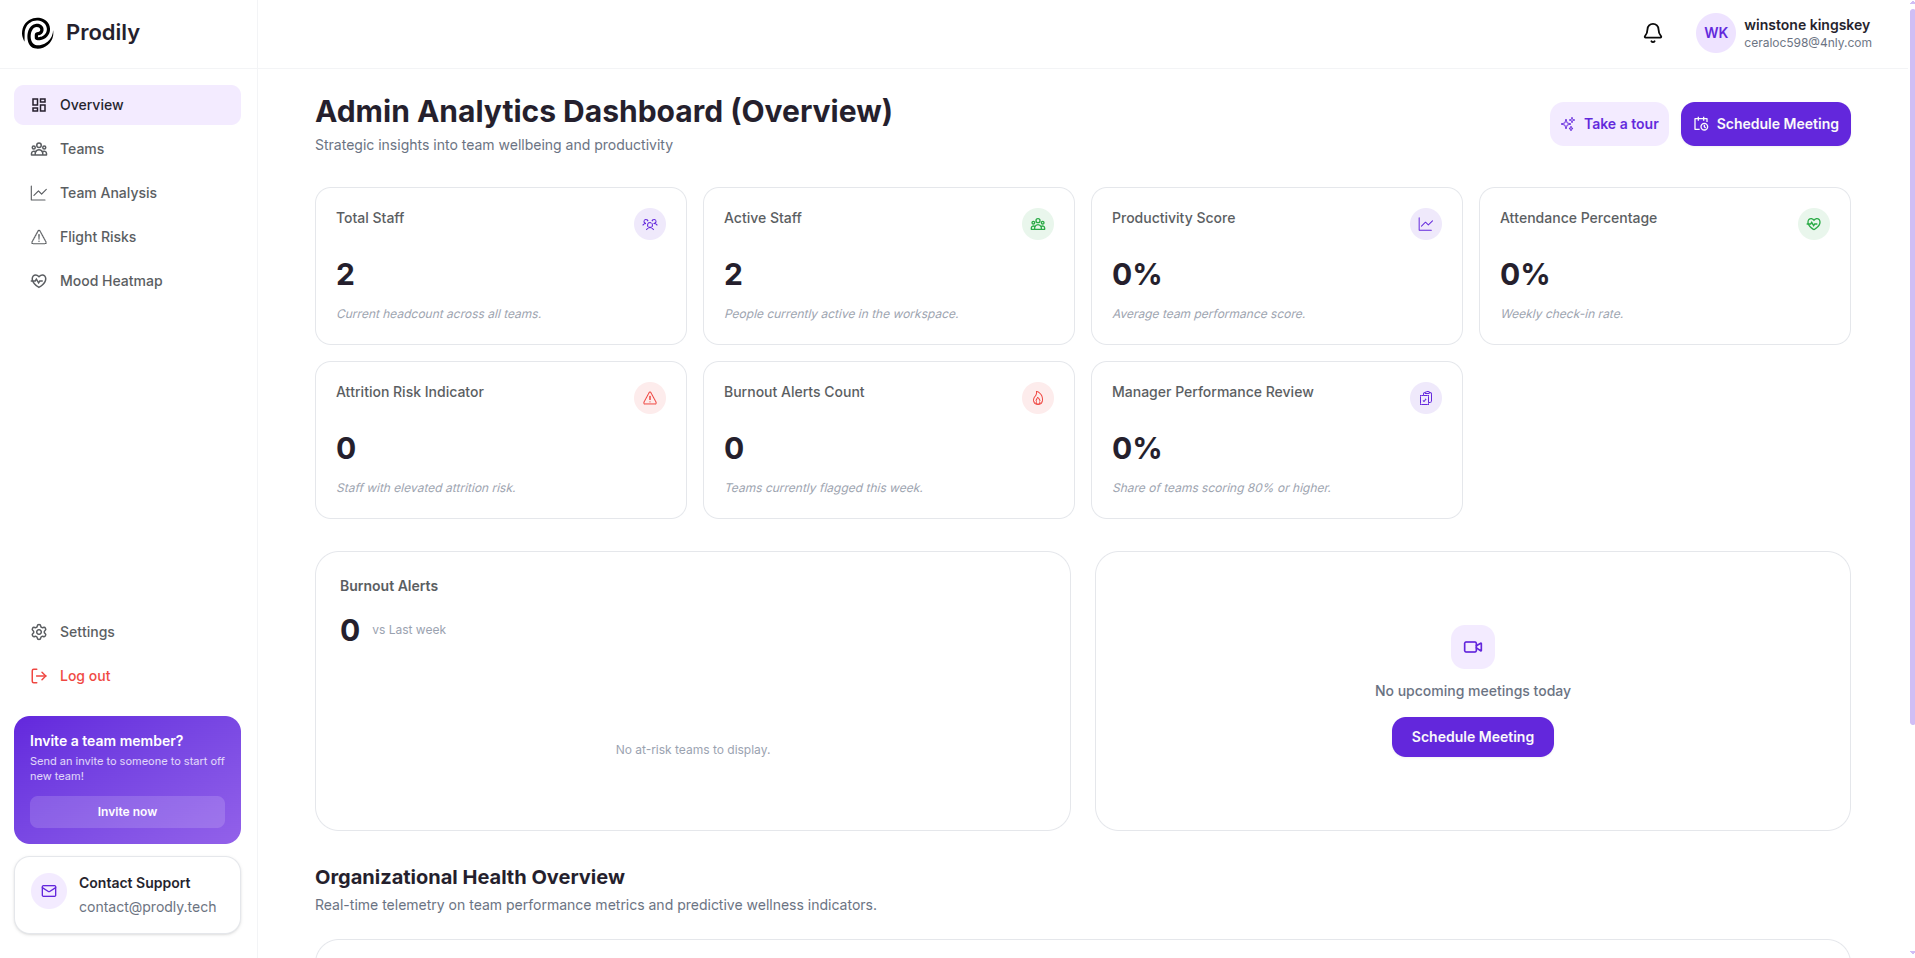Click 'Staff with elevated attrition risk.' caption

point(426,488)
